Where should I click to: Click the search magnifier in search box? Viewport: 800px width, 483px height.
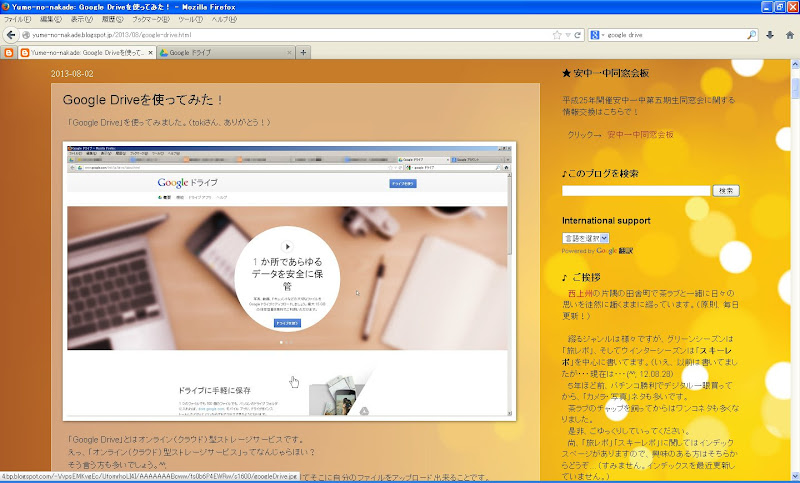(751, 35)
